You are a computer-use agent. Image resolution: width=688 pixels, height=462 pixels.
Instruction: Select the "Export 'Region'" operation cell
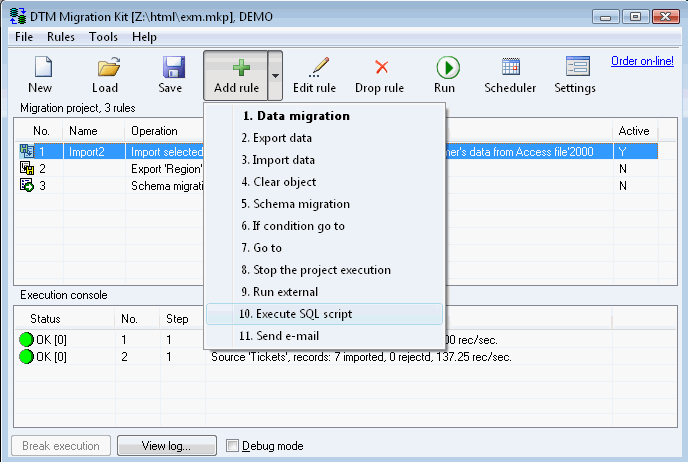pos(167,169)
